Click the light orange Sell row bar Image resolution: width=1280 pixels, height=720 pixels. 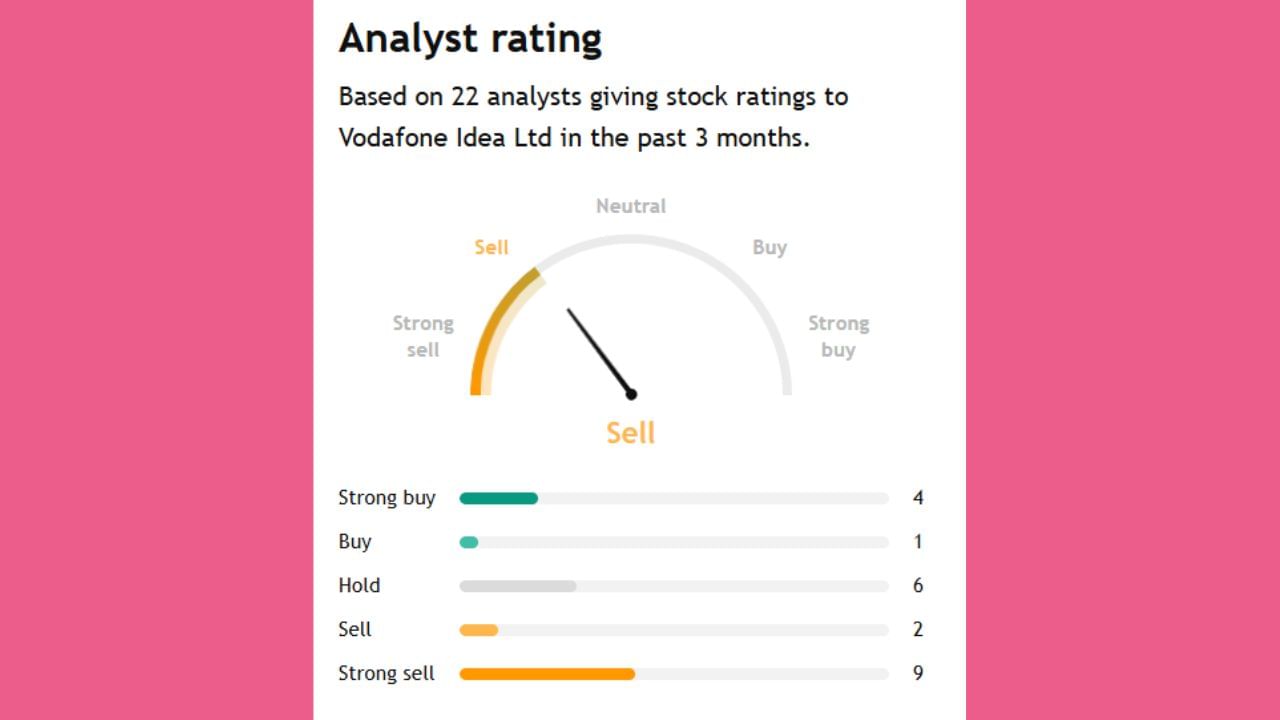(x=478, y=630)
